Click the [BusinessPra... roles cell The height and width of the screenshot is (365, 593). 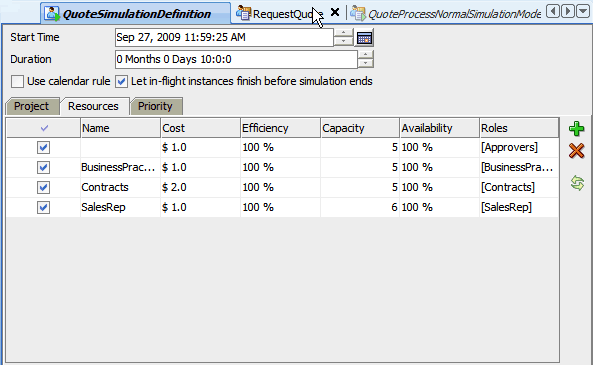pyautogui.click(x=519, y=168)
